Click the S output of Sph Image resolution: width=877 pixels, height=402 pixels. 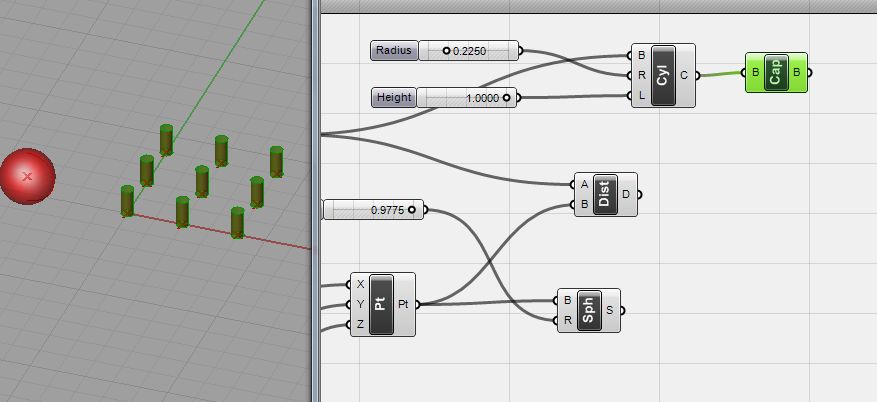coord(610,310)
